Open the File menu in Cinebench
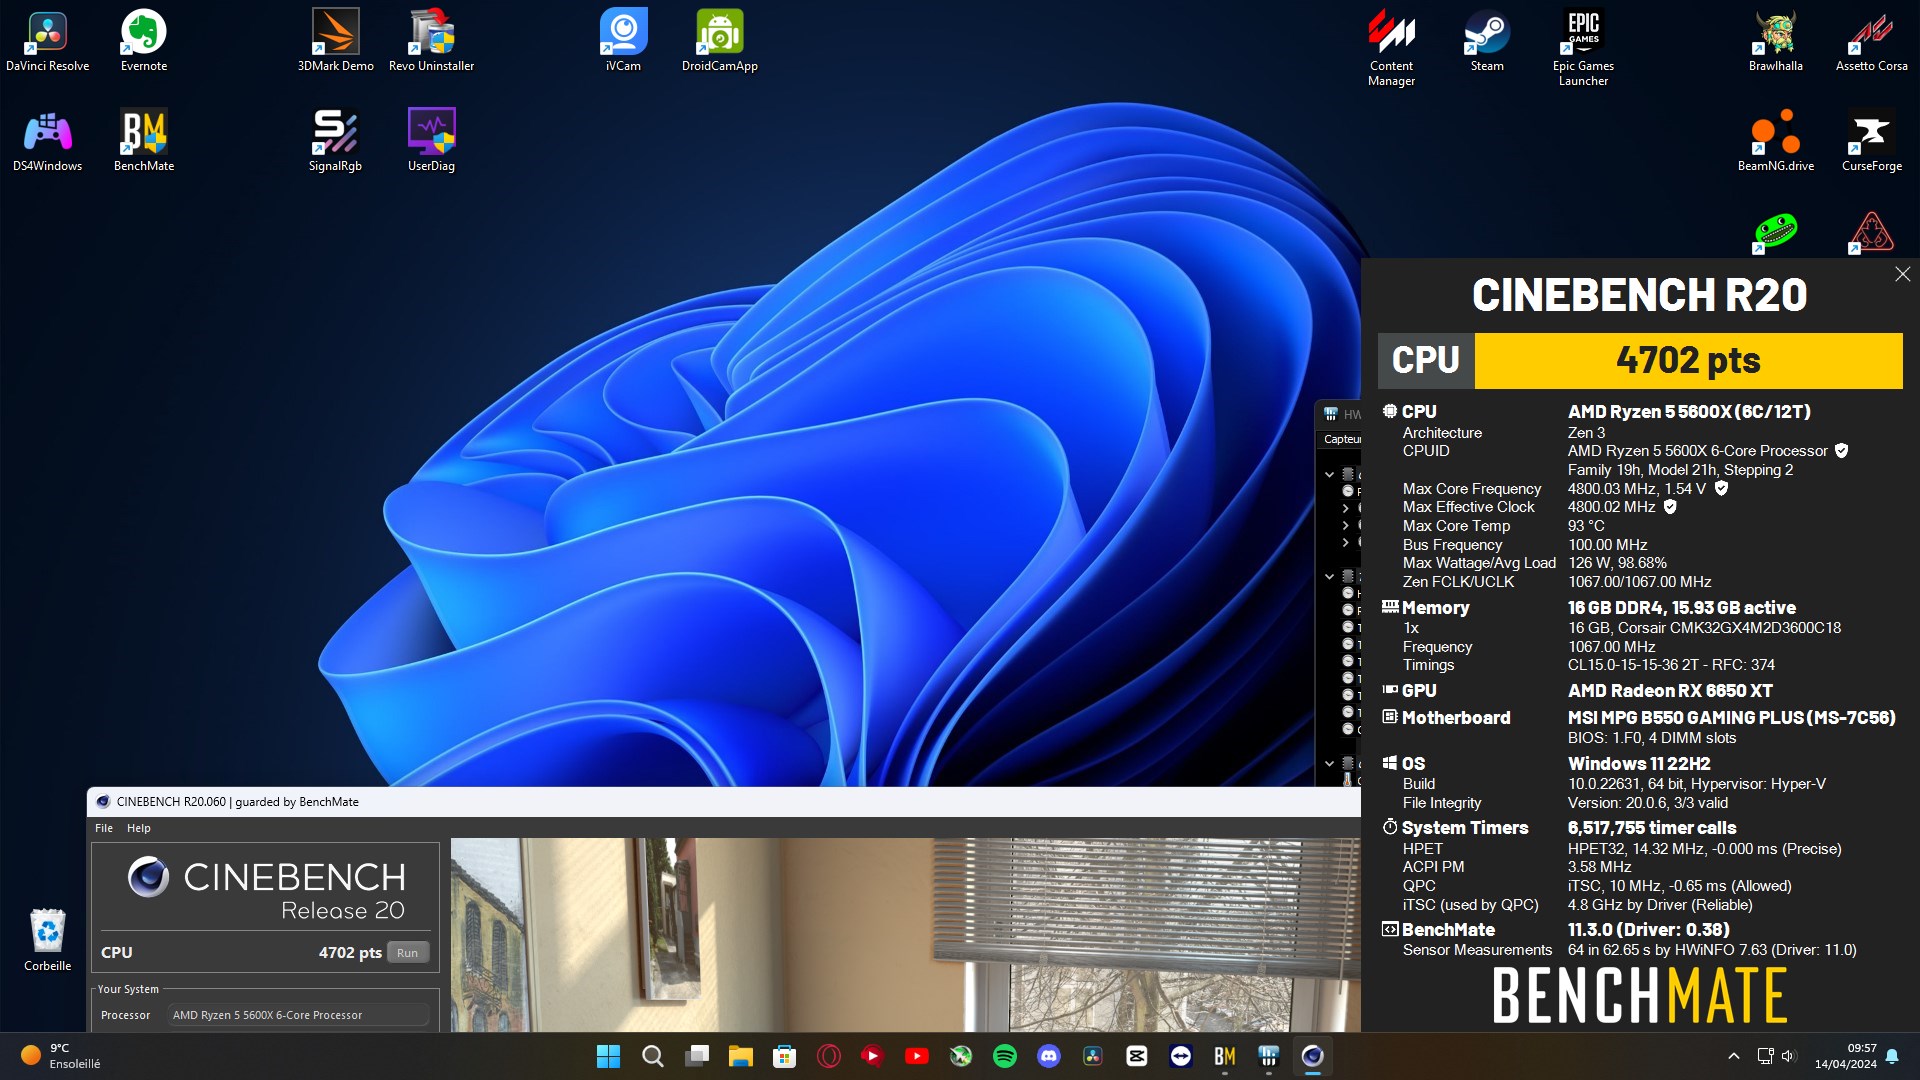 pos(104,828)
